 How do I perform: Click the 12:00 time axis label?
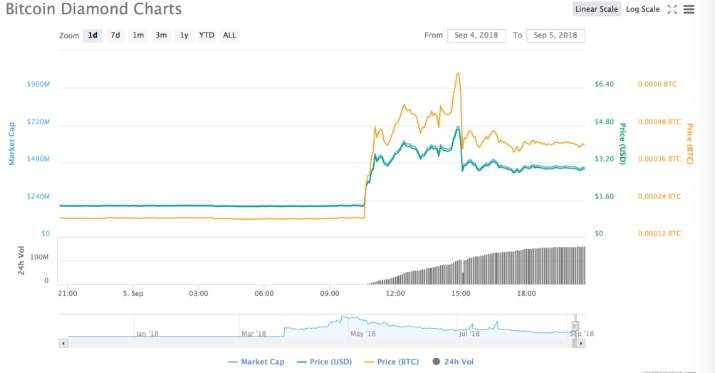(x=395, y=293)
